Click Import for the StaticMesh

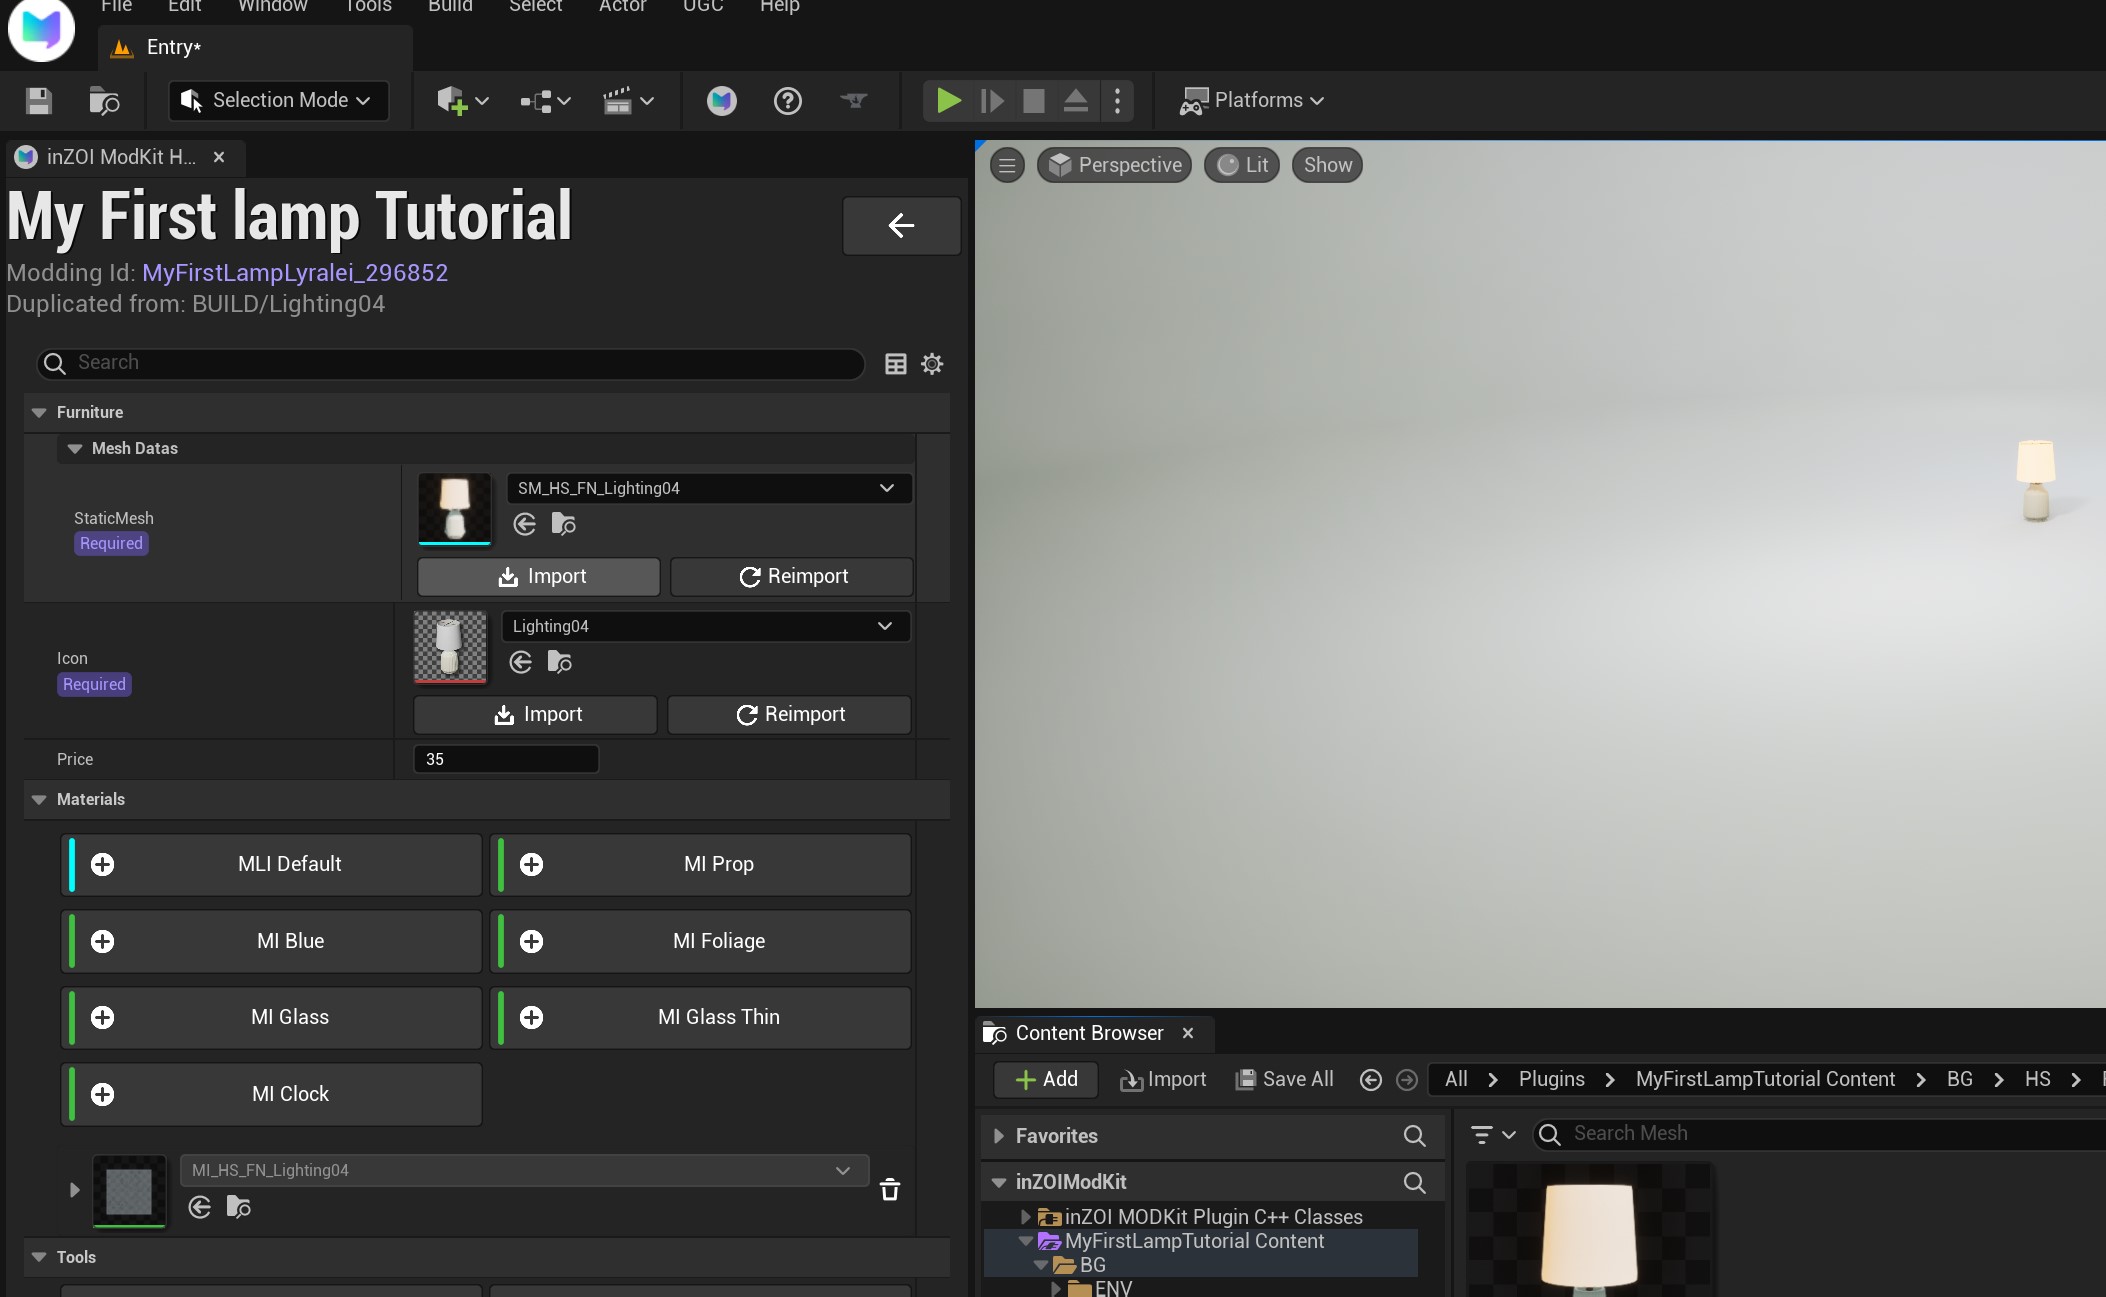coord(539,577)
